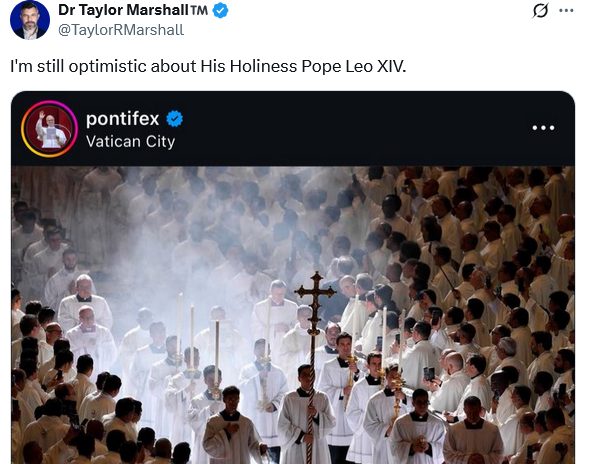592x464 pixels.
Task: Click the words "His Holiness" in the tweet
Action: tap(249, 66)
